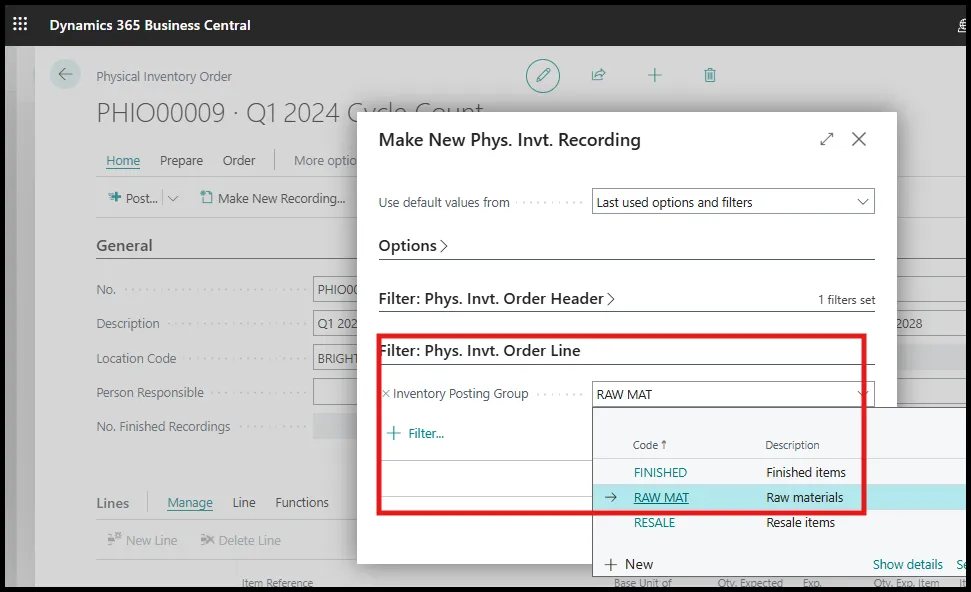Viewport: 971px width, 592px height.
Task: Click the Dynamics 365 Business Central title
Action: [x=150, y=25]
